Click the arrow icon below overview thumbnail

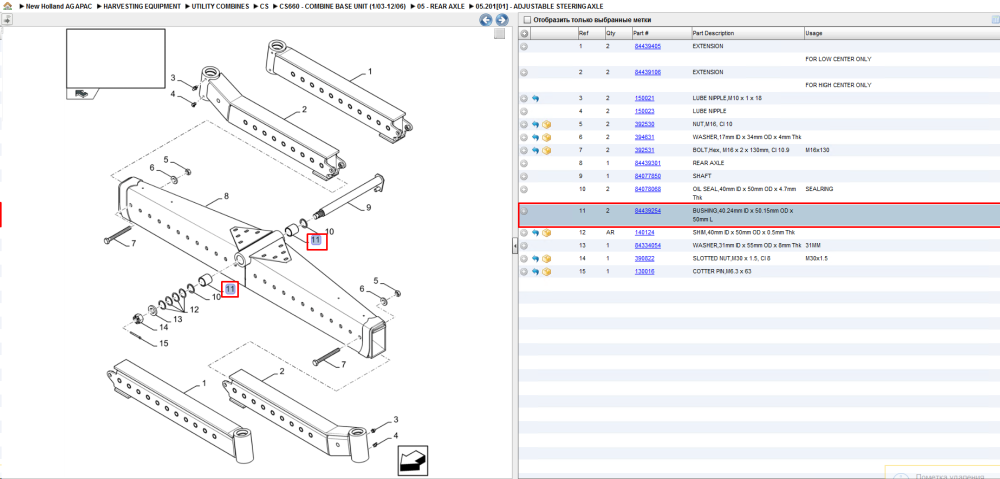click(x=82, y=93)
